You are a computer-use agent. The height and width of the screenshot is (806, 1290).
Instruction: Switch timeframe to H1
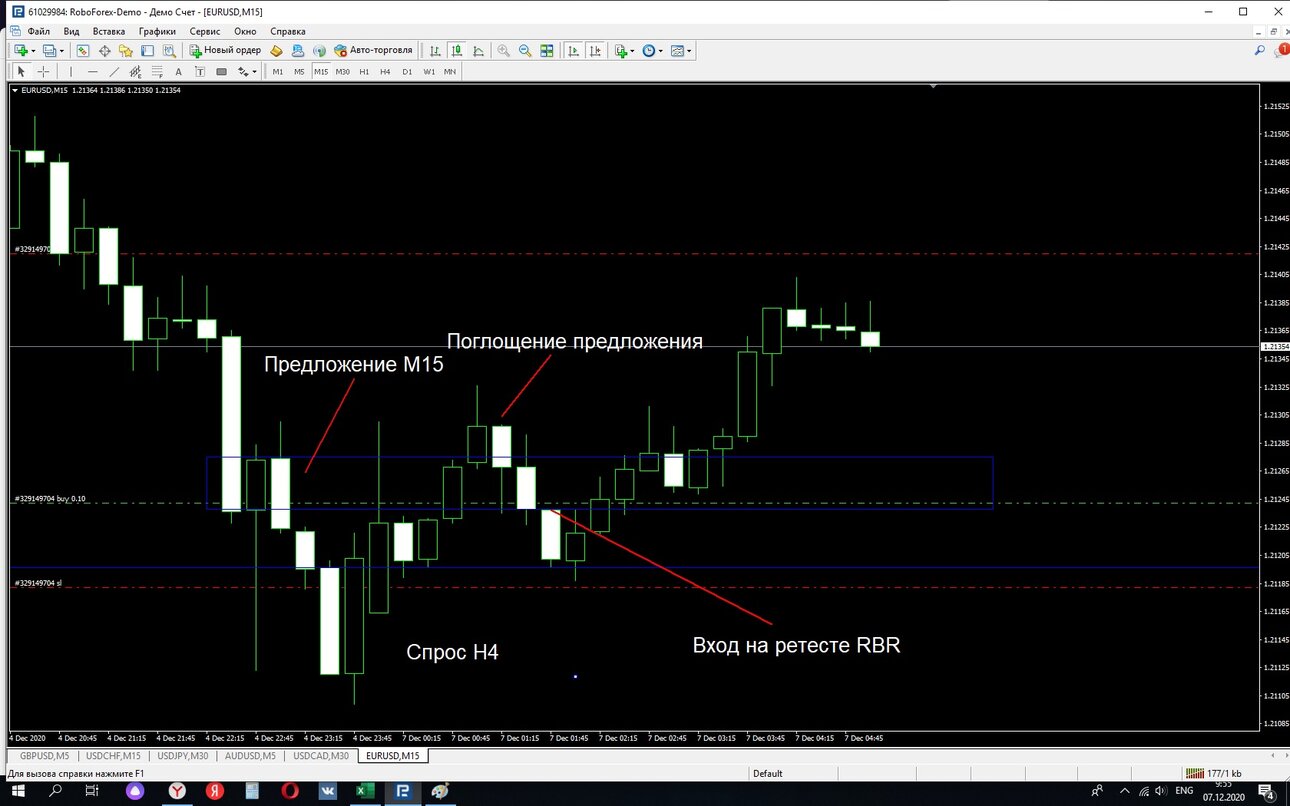click(364, 71)
